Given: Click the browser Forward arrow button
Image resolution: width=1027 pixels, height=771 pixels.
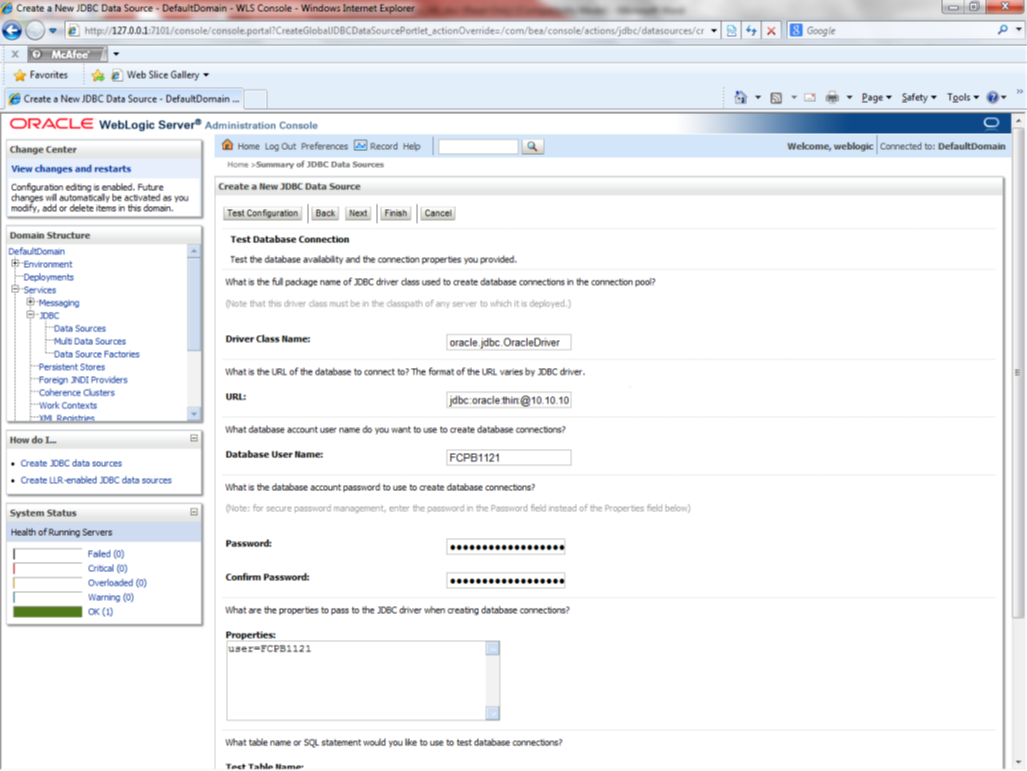Looking at the screenshot, I should pos(35,30).
